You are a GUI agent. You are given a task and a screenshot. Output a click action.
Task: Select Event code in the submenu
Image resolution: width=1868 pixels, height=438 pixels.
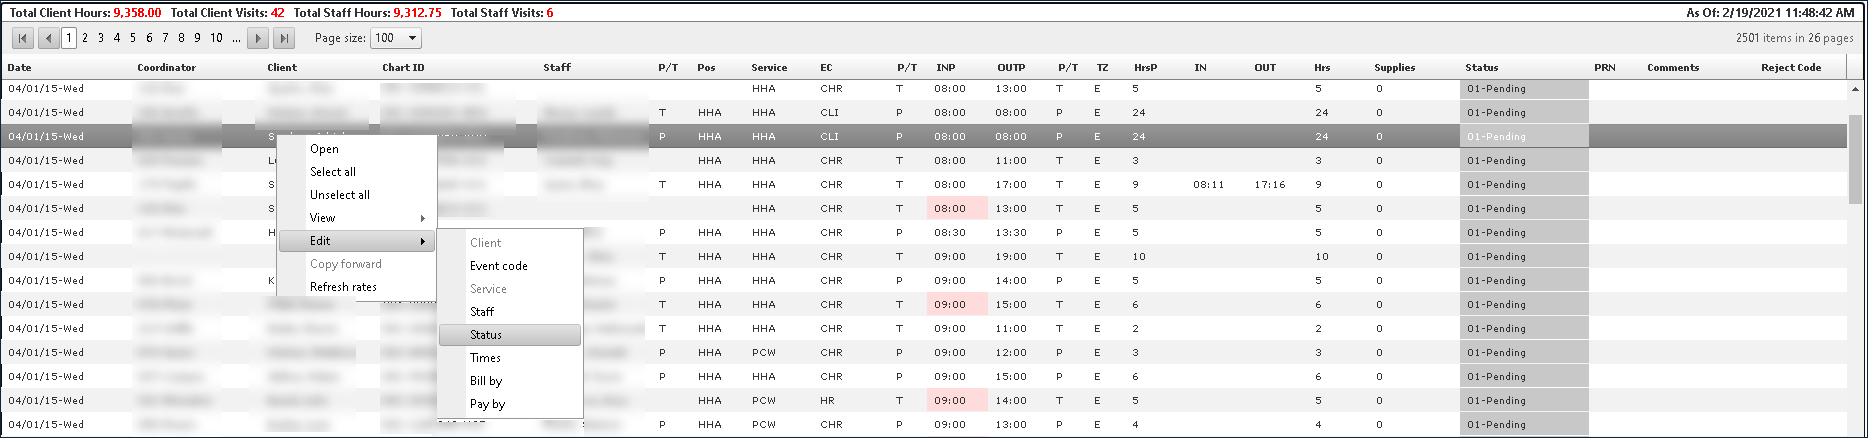(498, 266)
